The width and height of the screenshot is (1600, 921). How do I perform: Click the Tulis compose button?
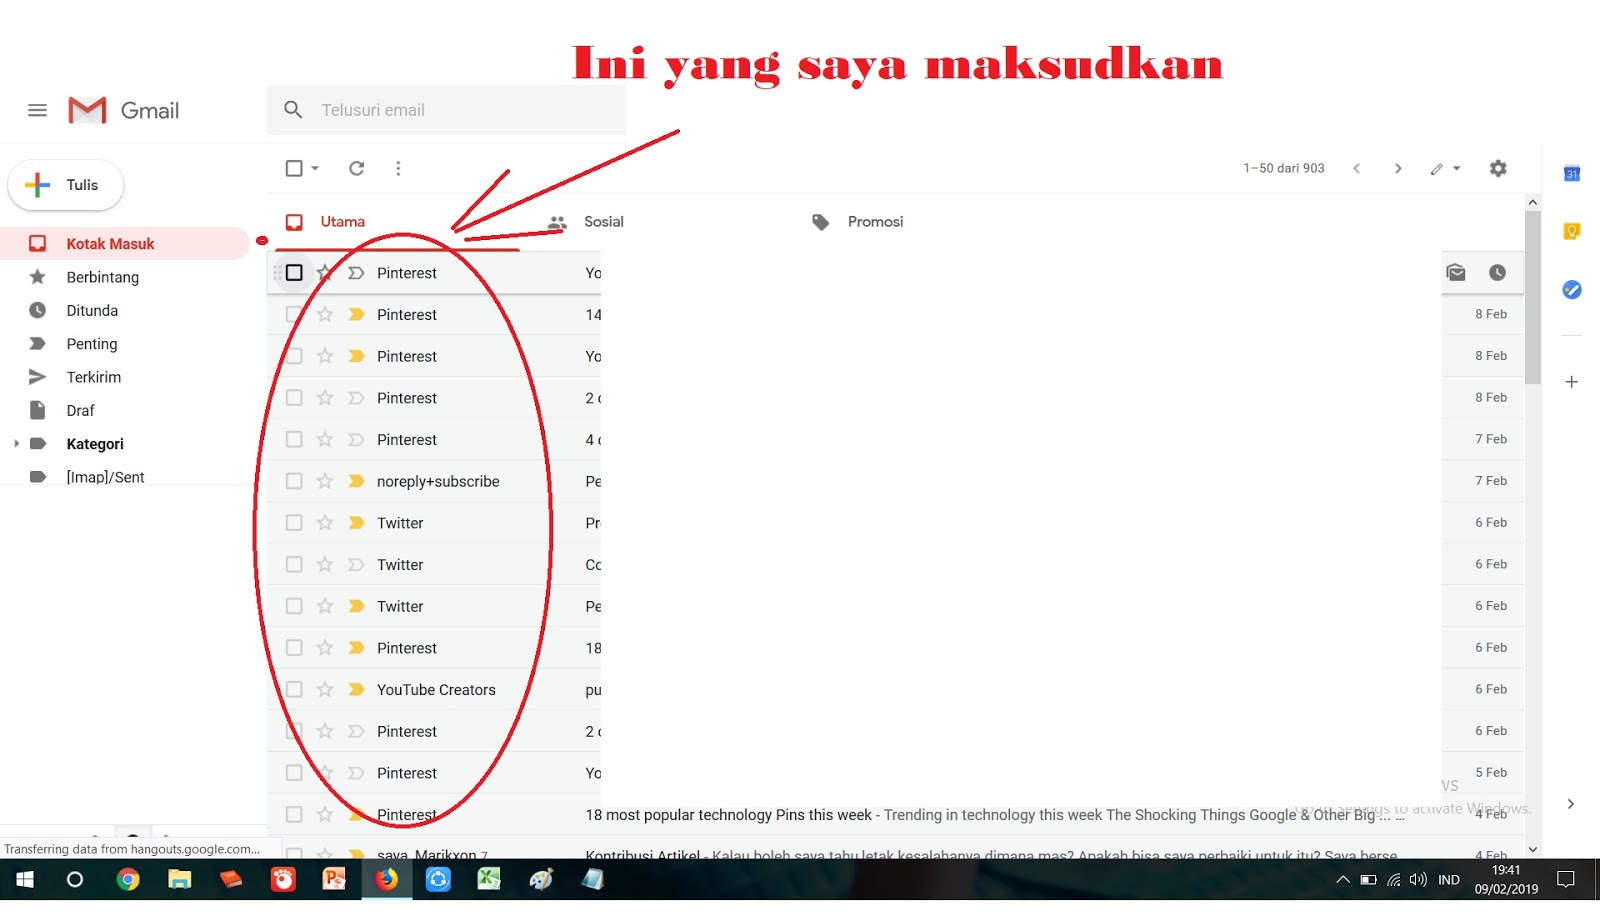(x=64, y=185)
